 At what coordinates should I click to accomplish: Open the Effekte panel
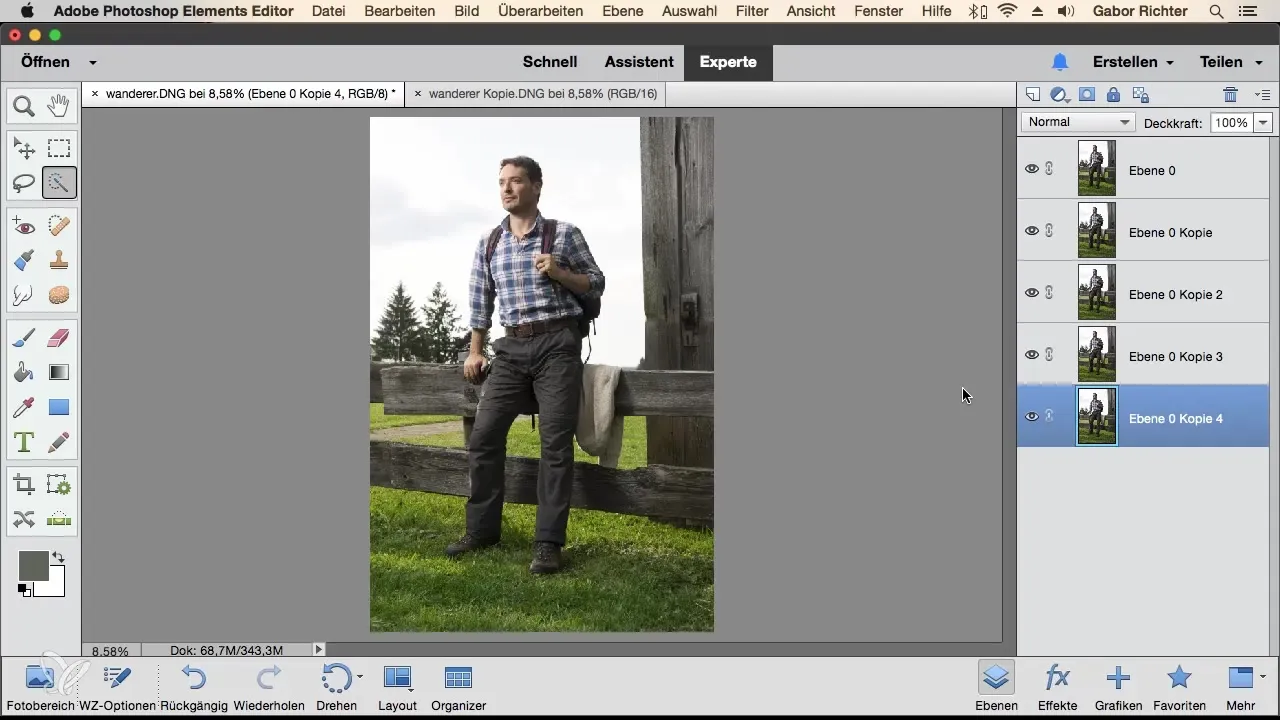tap(1057, 688)
